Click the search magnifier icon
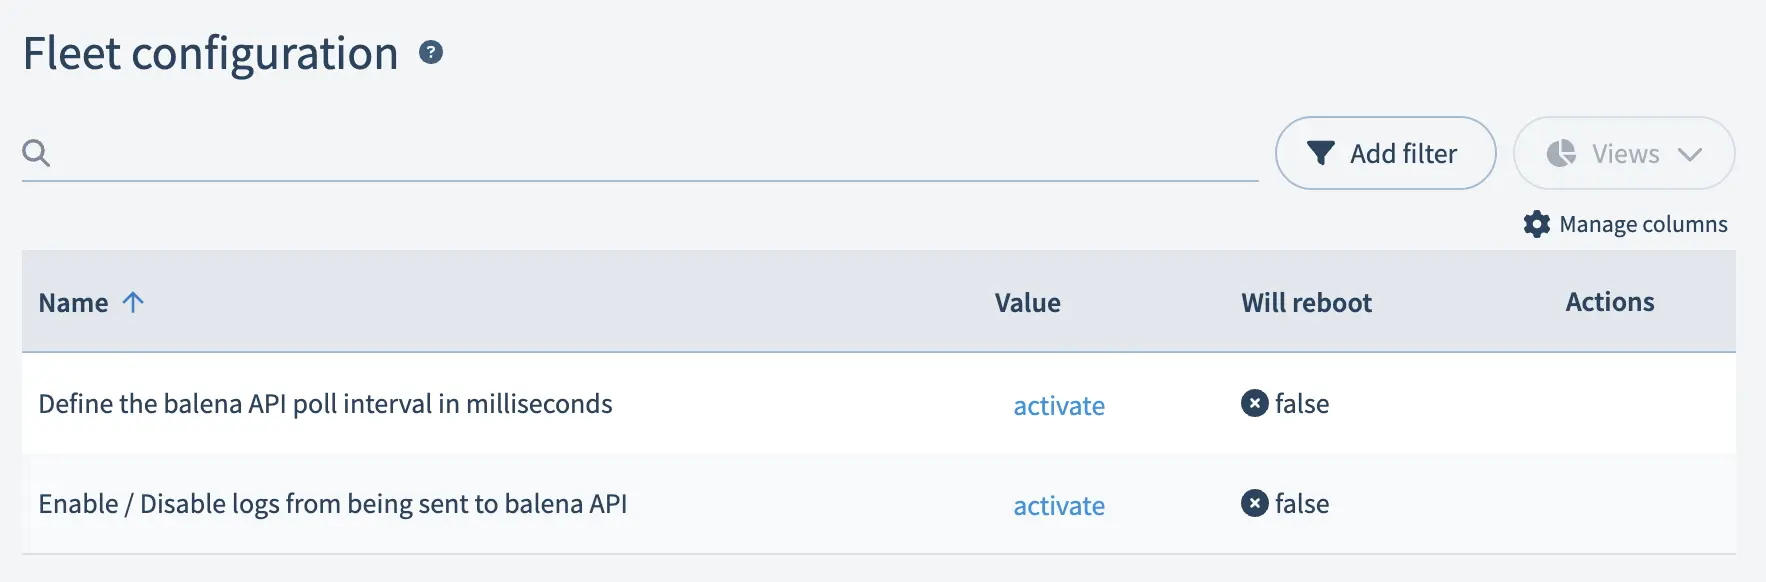Screen dimensions: 1766x582 [x=36, y=153]
